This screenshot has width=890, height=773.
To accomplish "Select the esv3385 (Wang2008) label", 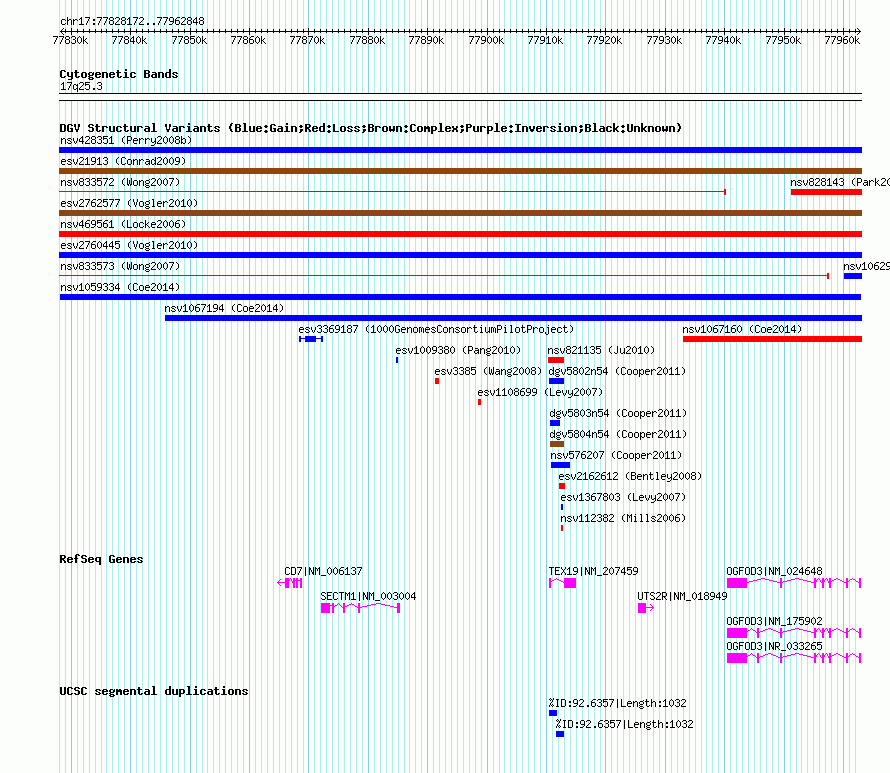I will click(488, 371).
